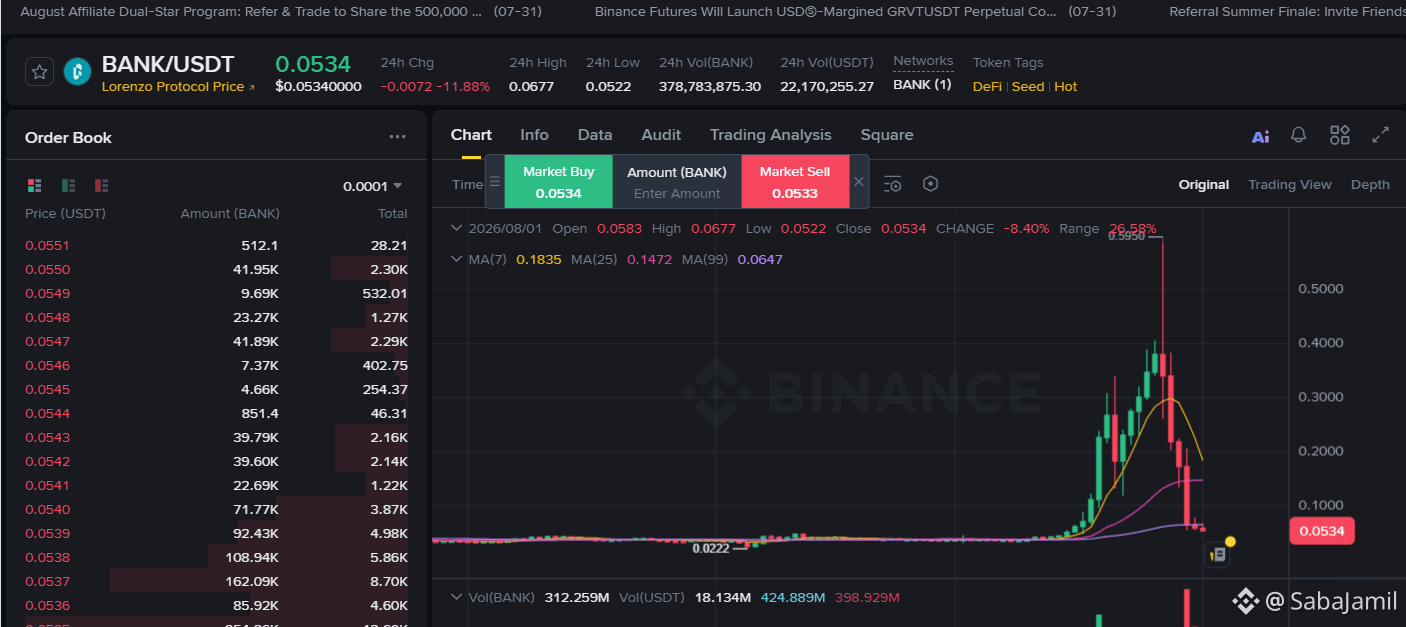The image size is (1406, 627).
Task: Open the chart layout grid icon
Action: 1340,135
